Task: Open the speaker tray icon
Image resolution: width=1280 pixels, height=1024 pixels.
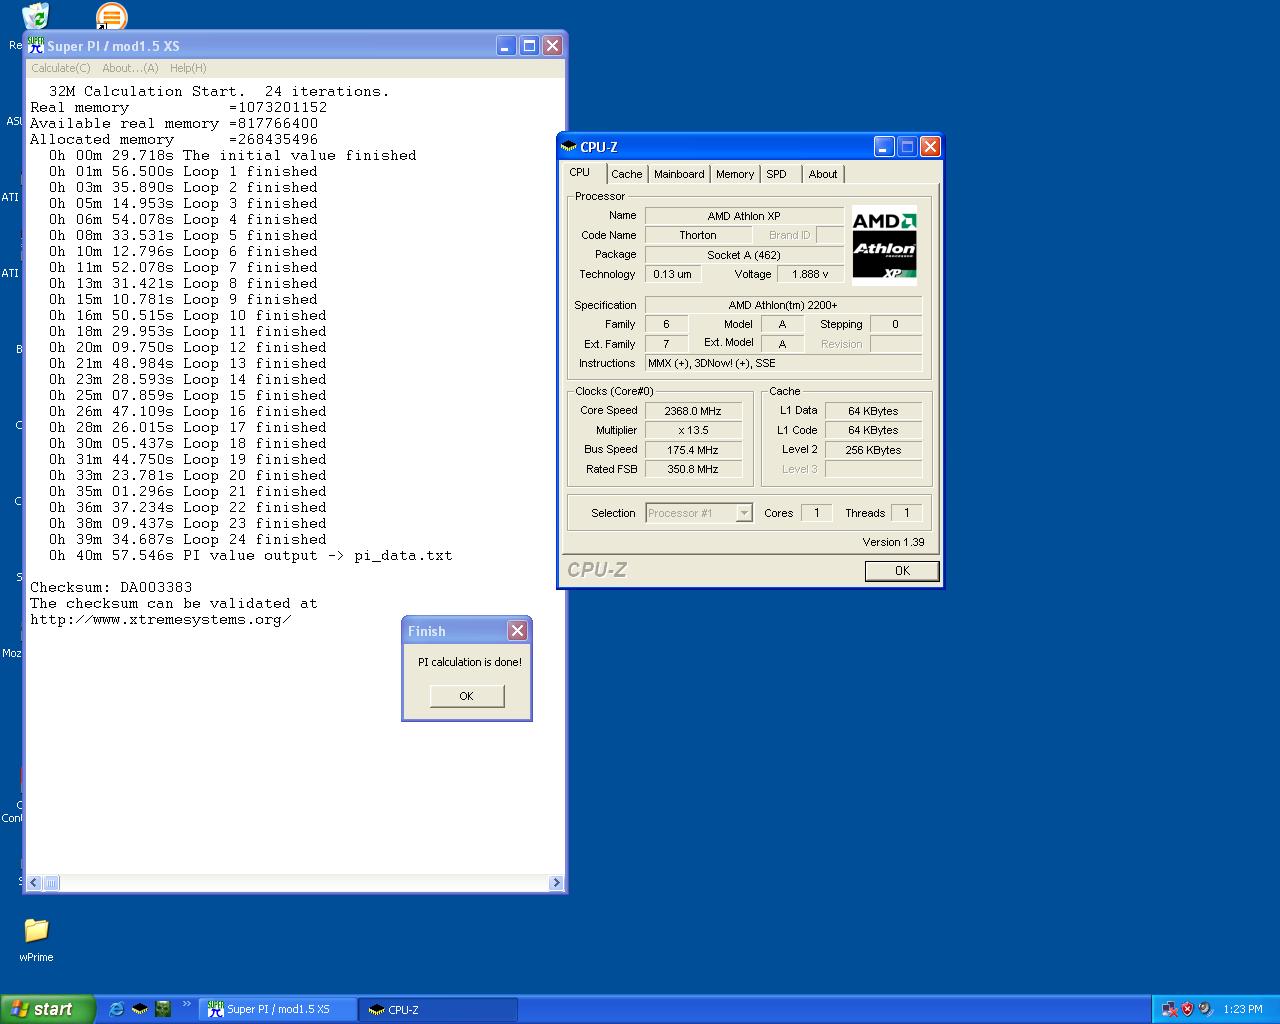Action: (1205, 1009)
